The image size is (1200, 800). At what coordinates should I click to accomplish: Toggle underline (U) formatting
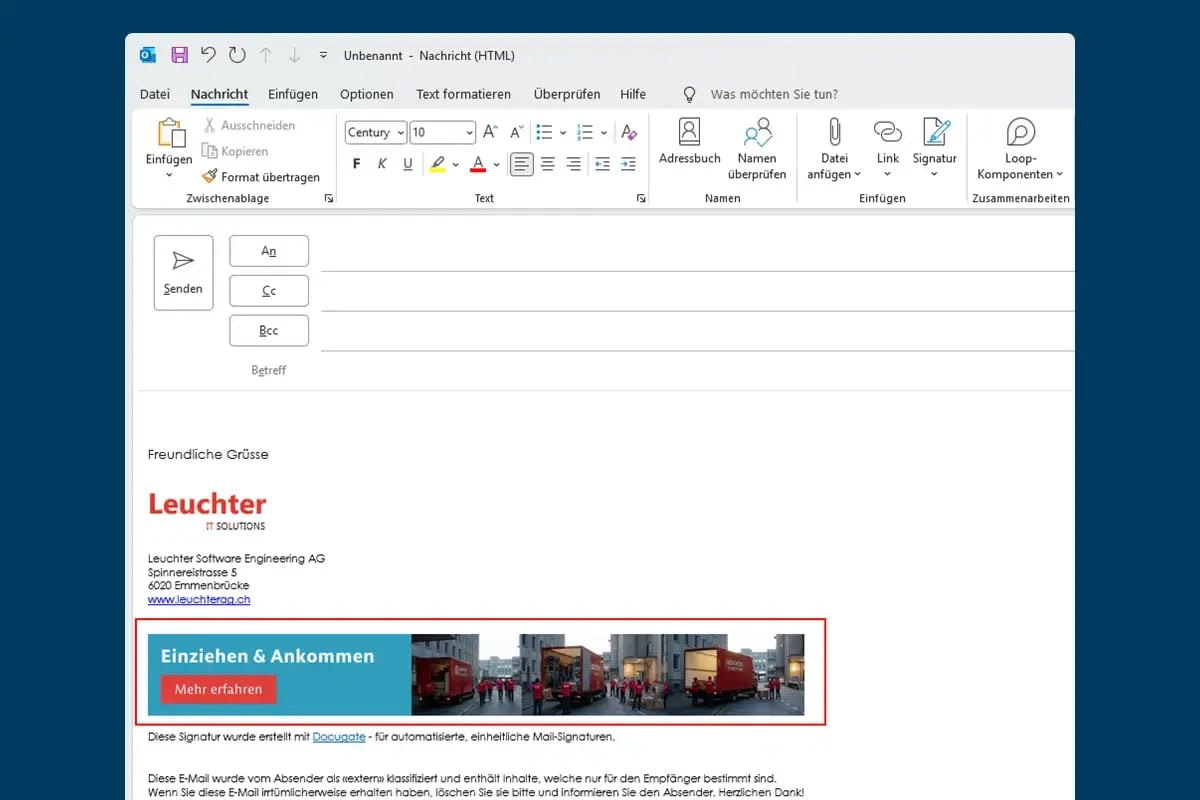tap(407, 164)
